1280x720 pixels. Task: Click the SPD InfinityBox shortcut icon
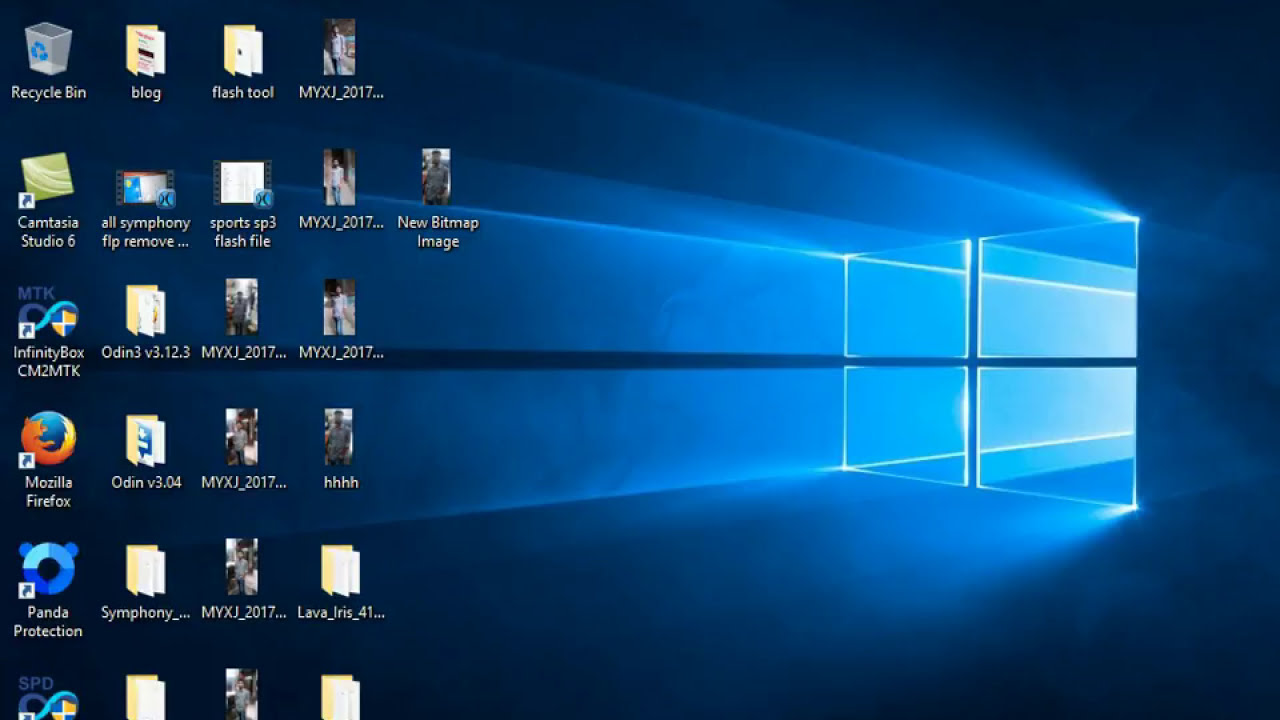pos(48,697)
